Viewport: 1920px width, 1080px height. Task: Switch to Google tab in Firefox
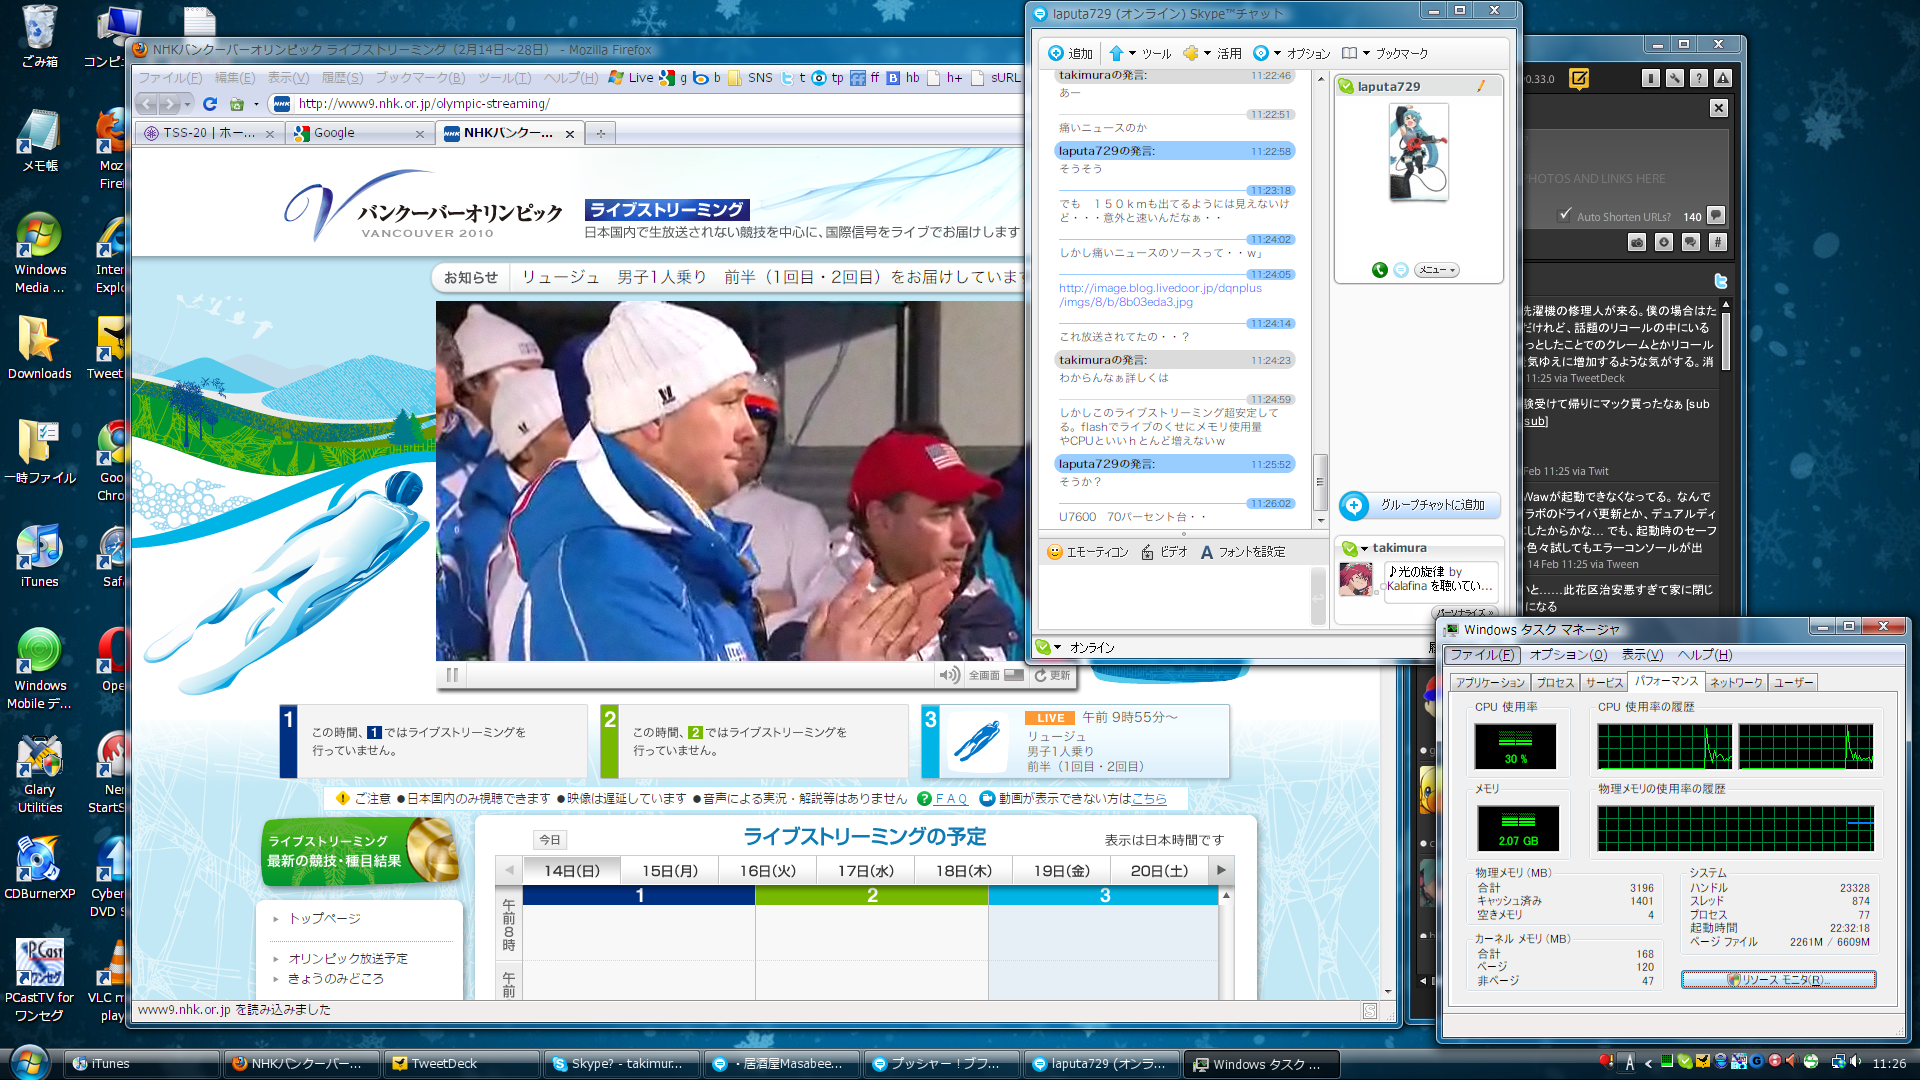[359, 133]
